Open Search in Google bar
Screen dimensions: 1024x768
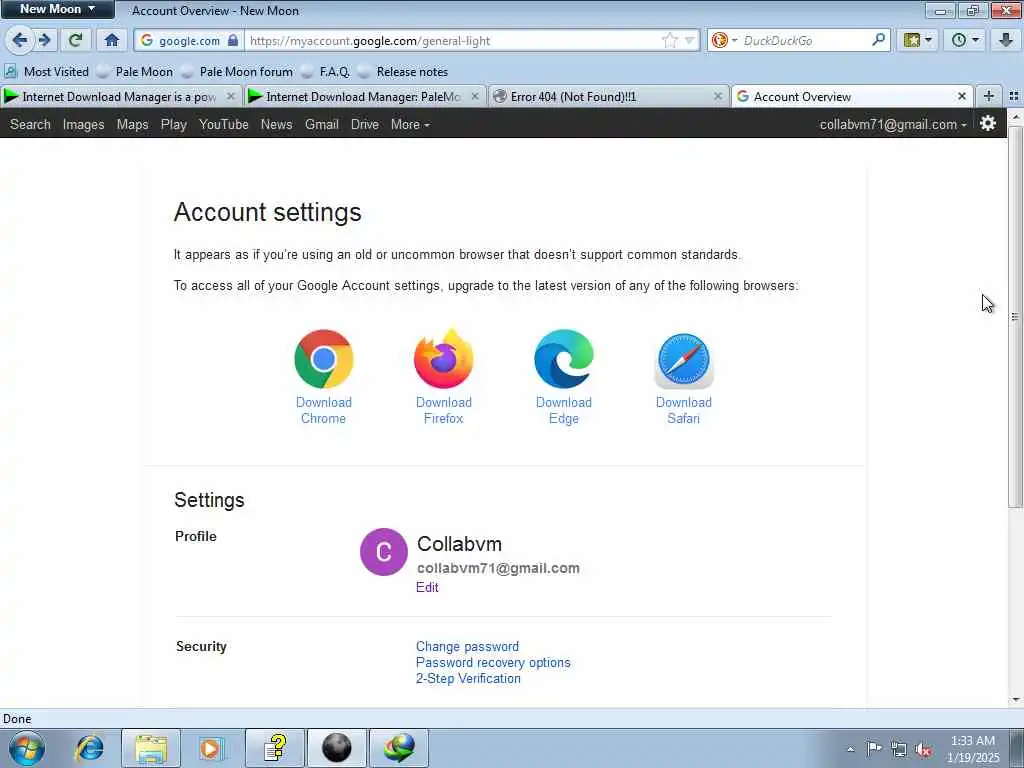[x=30, y=124]
